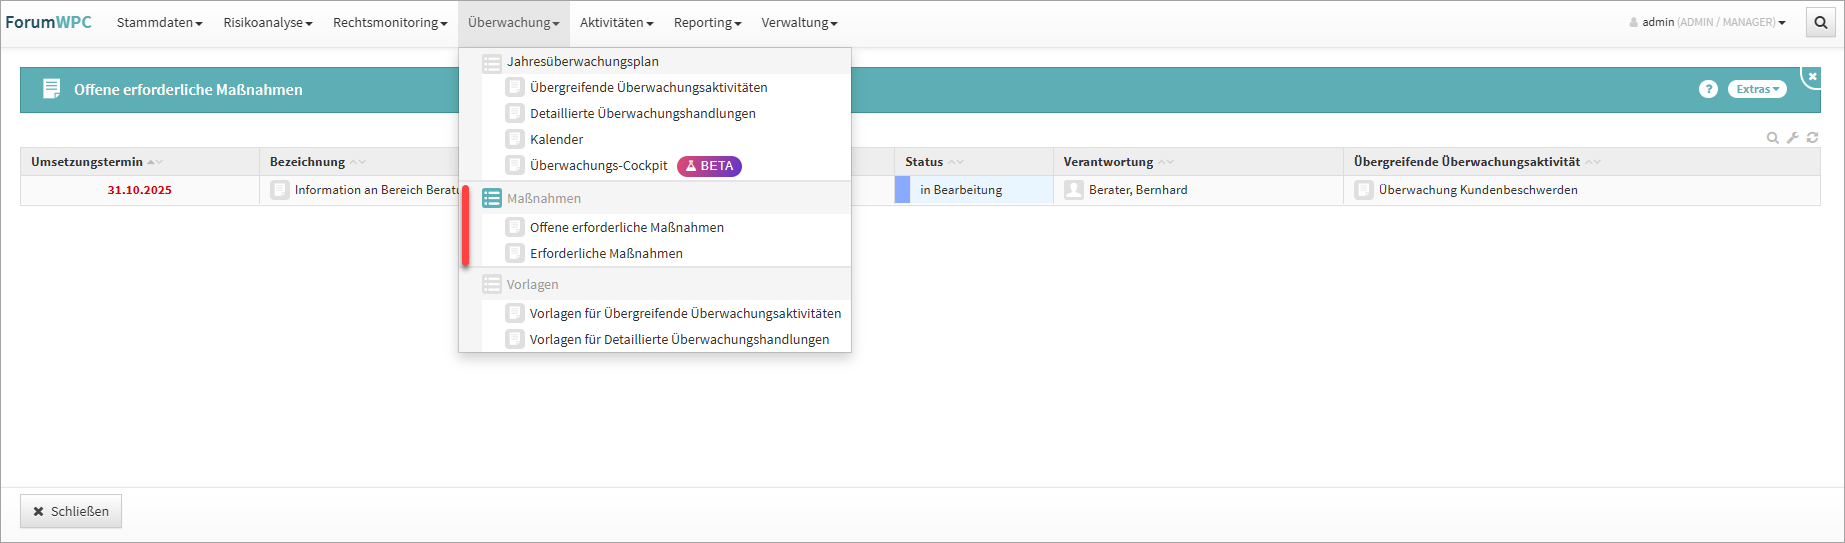Click Berater, Bernhard responsible cell
This screenshot has height=543, width=1845.
(1198, 190)
